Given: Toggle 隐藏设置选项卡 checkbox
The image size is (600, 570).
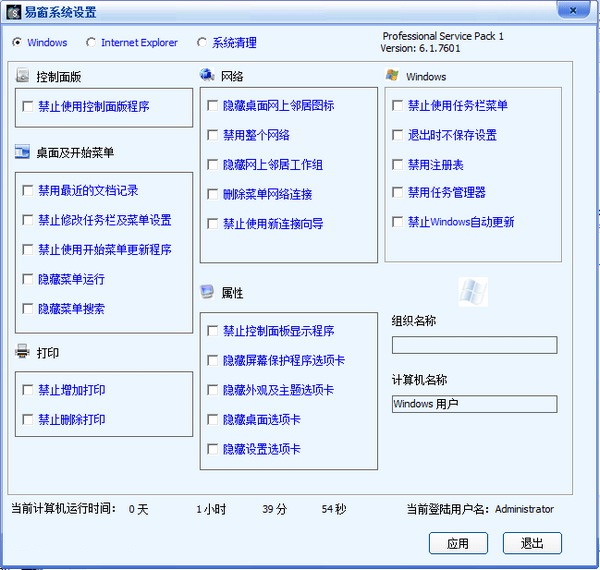Looking at the screenshot, I should (x=212, y=449).
